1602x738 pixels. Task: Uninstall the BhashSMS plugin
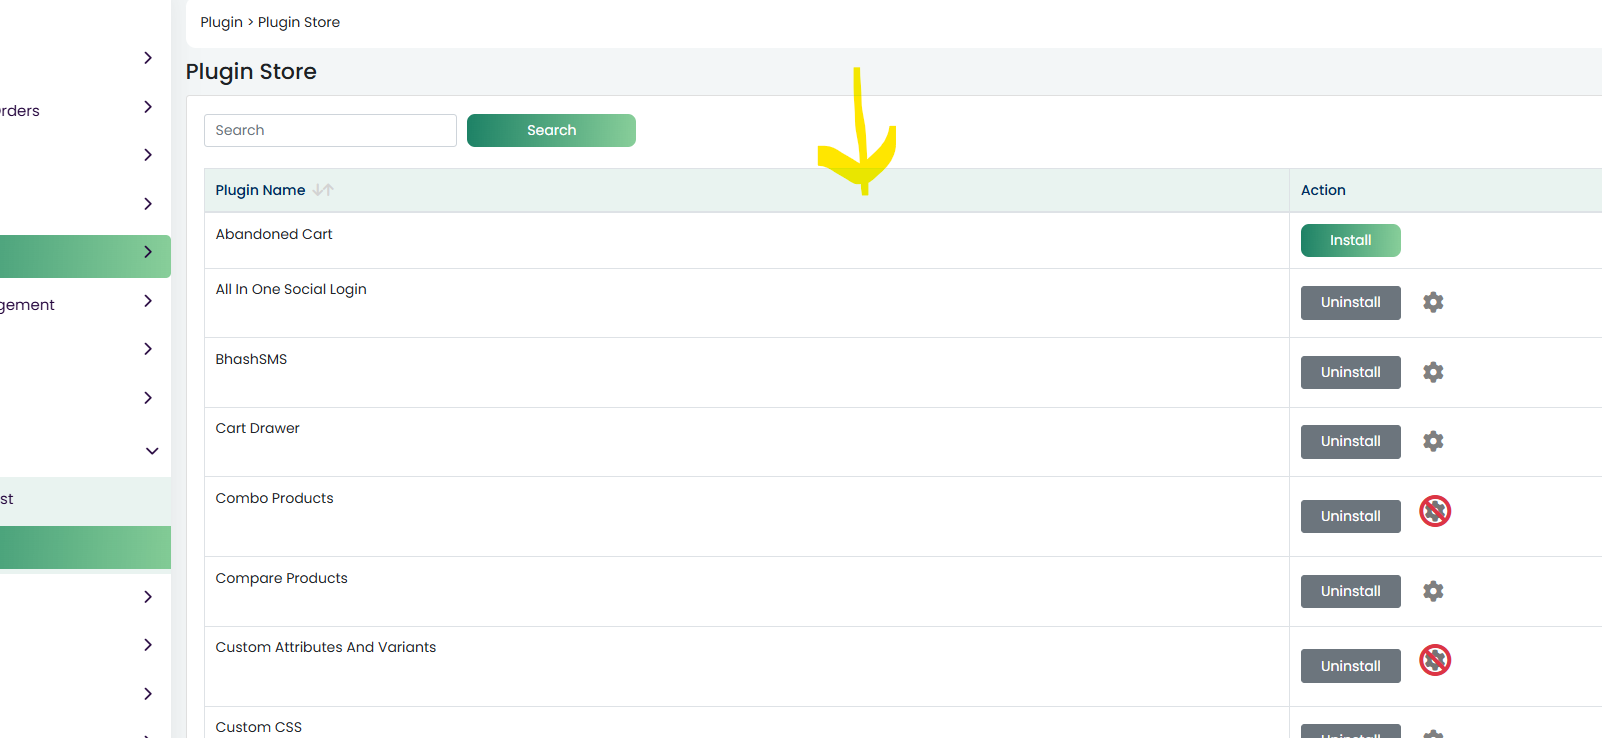(x=1350, y=372)
